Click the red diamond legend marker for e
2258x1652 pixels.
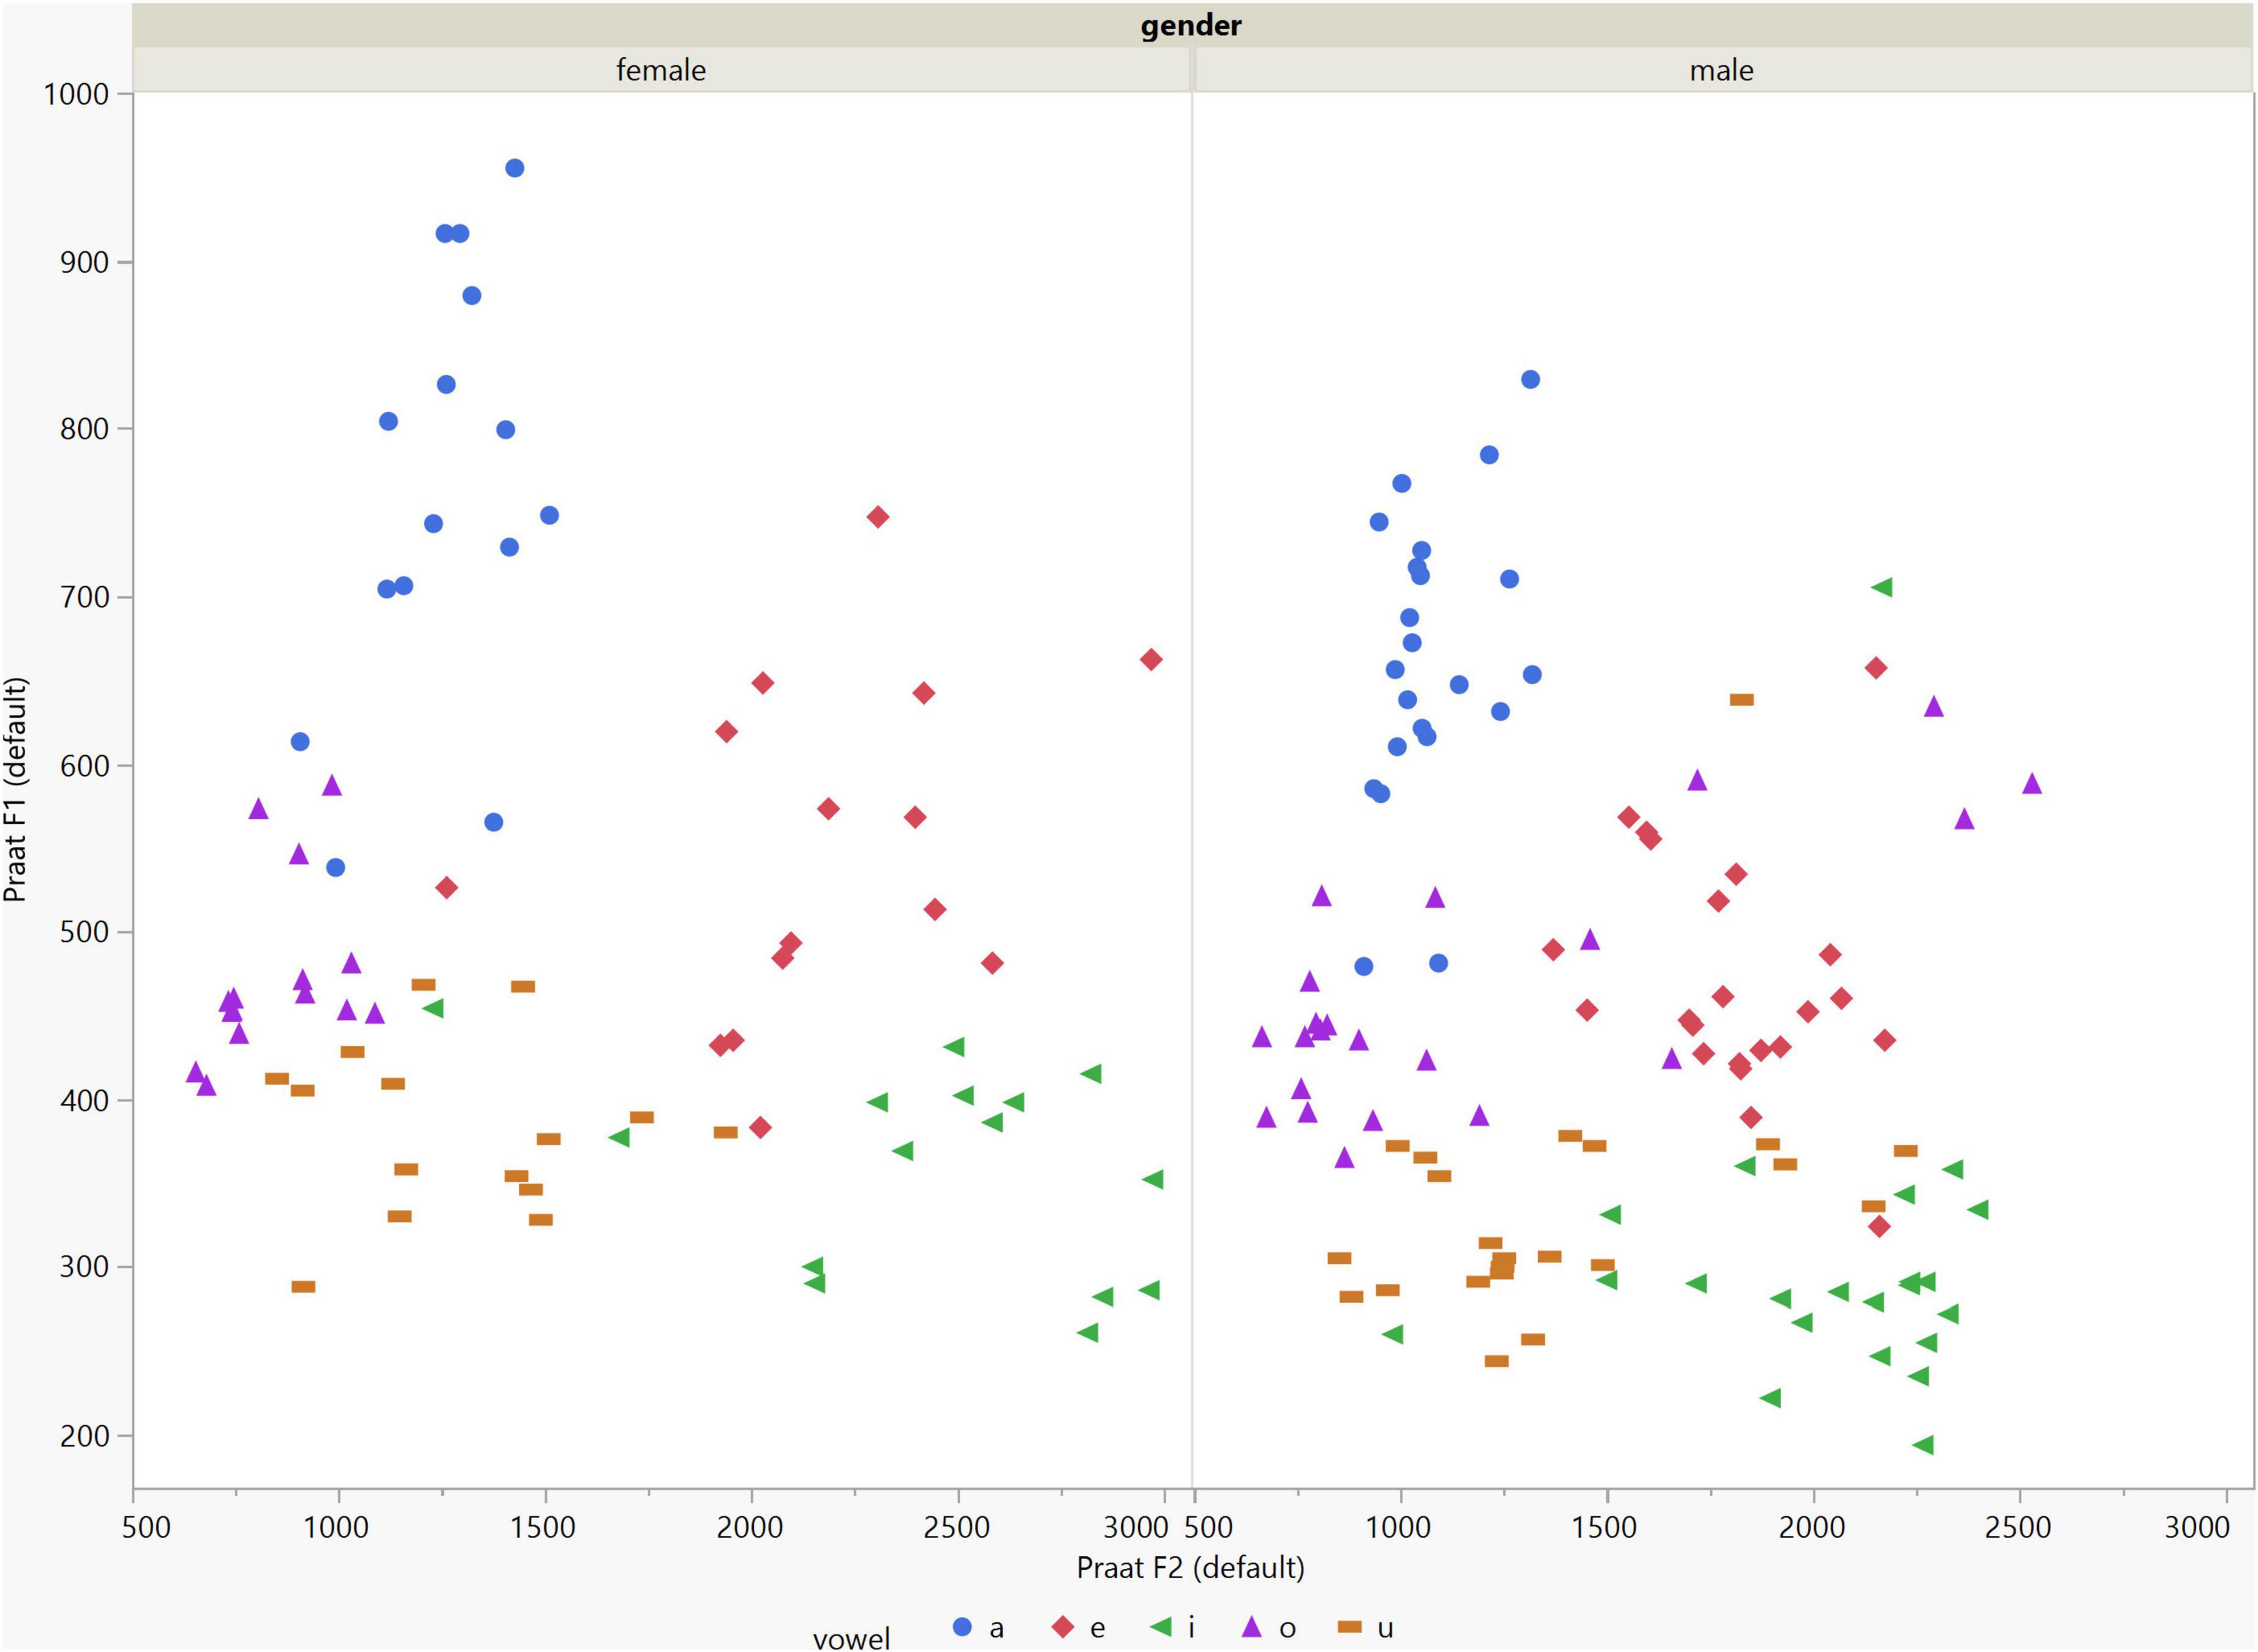tap(1063, 1627)
